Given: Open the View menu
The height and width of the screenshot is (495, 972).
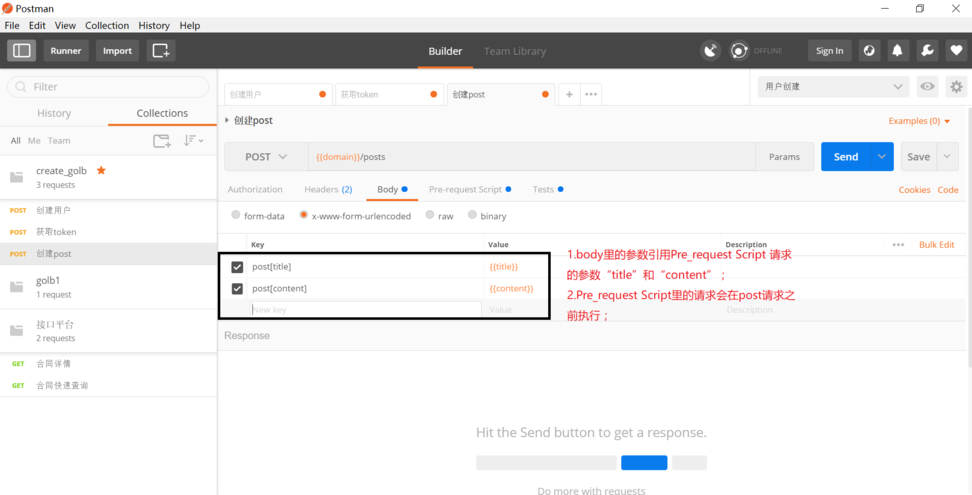Looking at the screenshot, I should point(65,25).
